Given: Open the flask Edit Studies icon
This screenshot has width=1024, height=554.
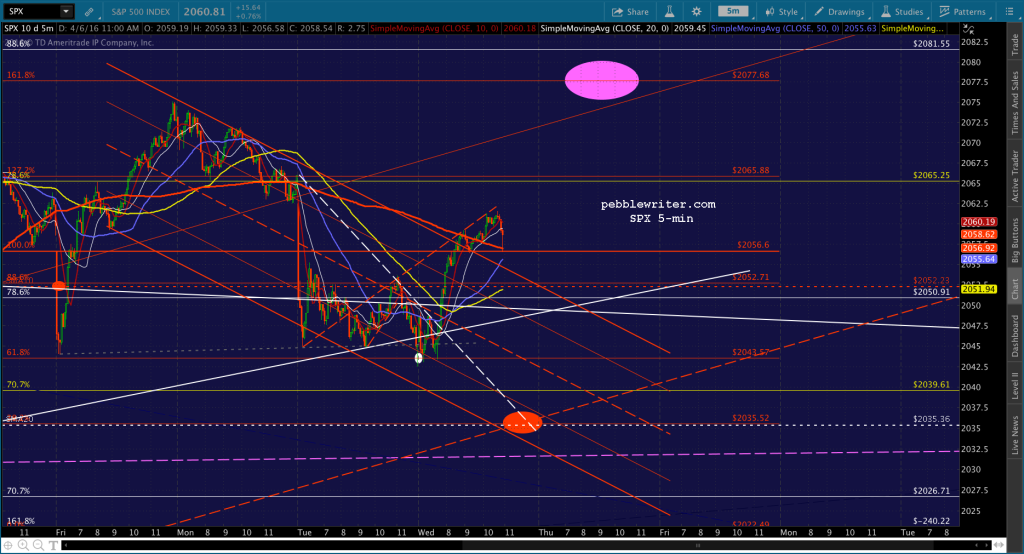Looking at the screenshot, I should (669, 12).
